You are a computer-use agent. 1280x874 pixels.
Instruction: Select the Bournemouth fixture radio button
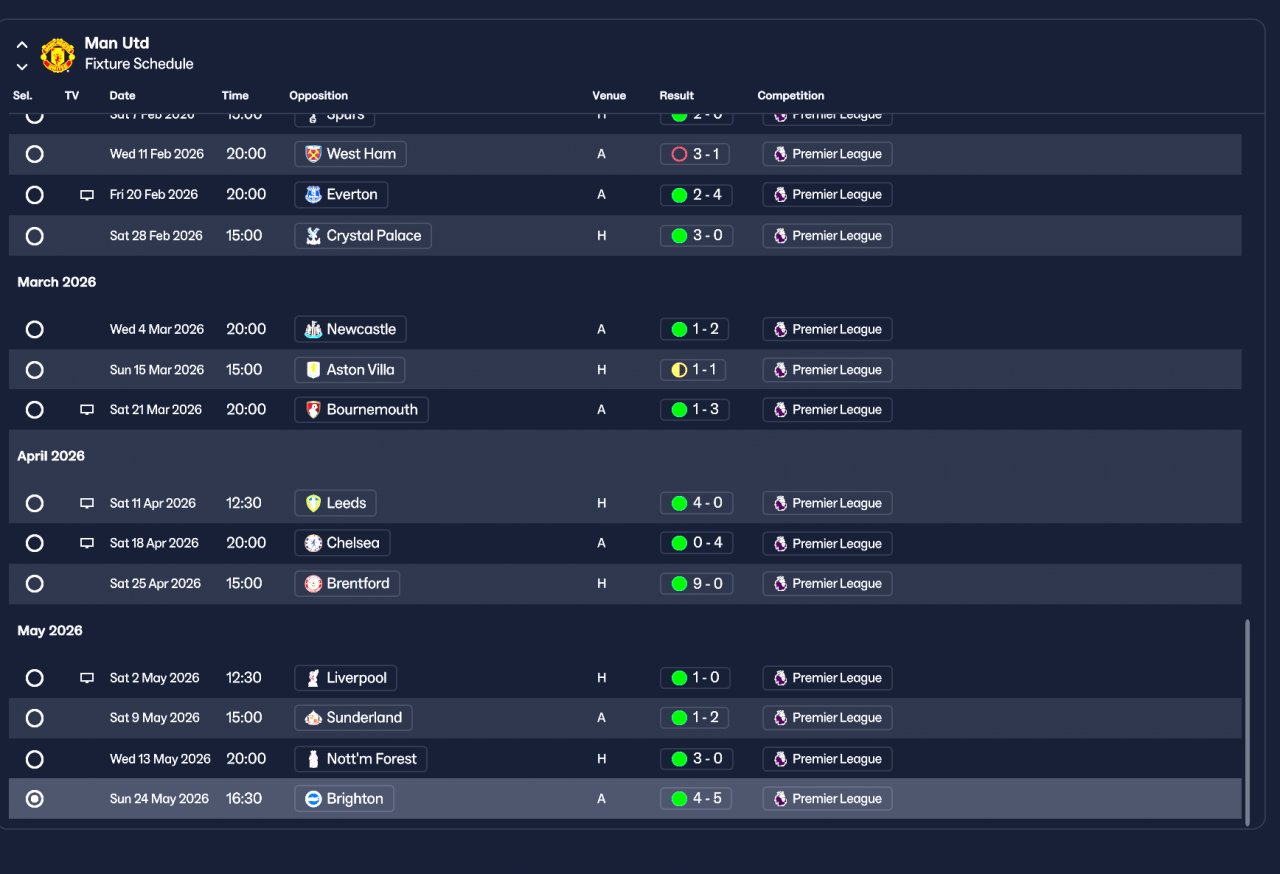(35, 410)
